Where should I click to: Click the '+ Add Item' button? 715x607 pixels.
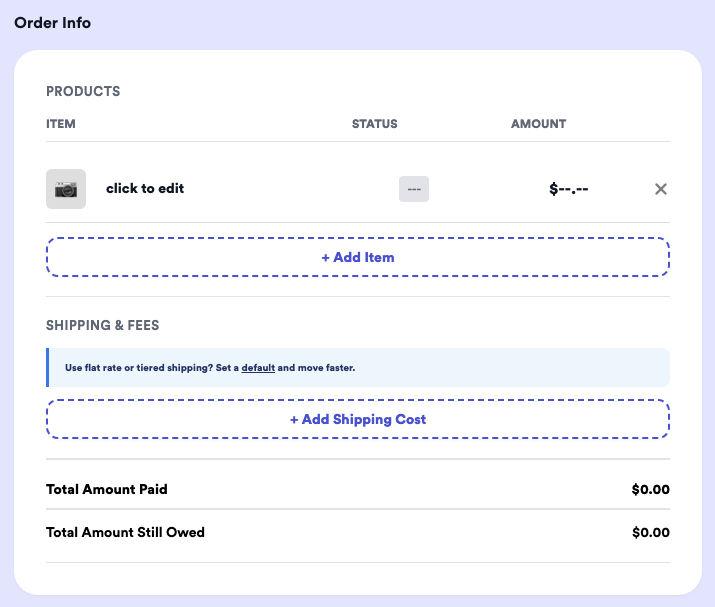[358, 257]
